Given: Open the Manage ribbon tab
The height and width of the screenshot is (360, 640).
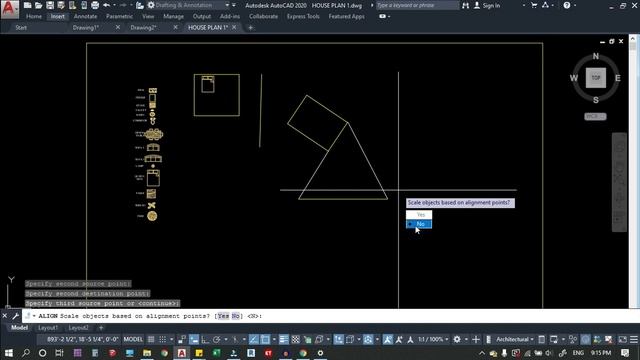Looking at the screenshot, I should [x=173, y=16].
